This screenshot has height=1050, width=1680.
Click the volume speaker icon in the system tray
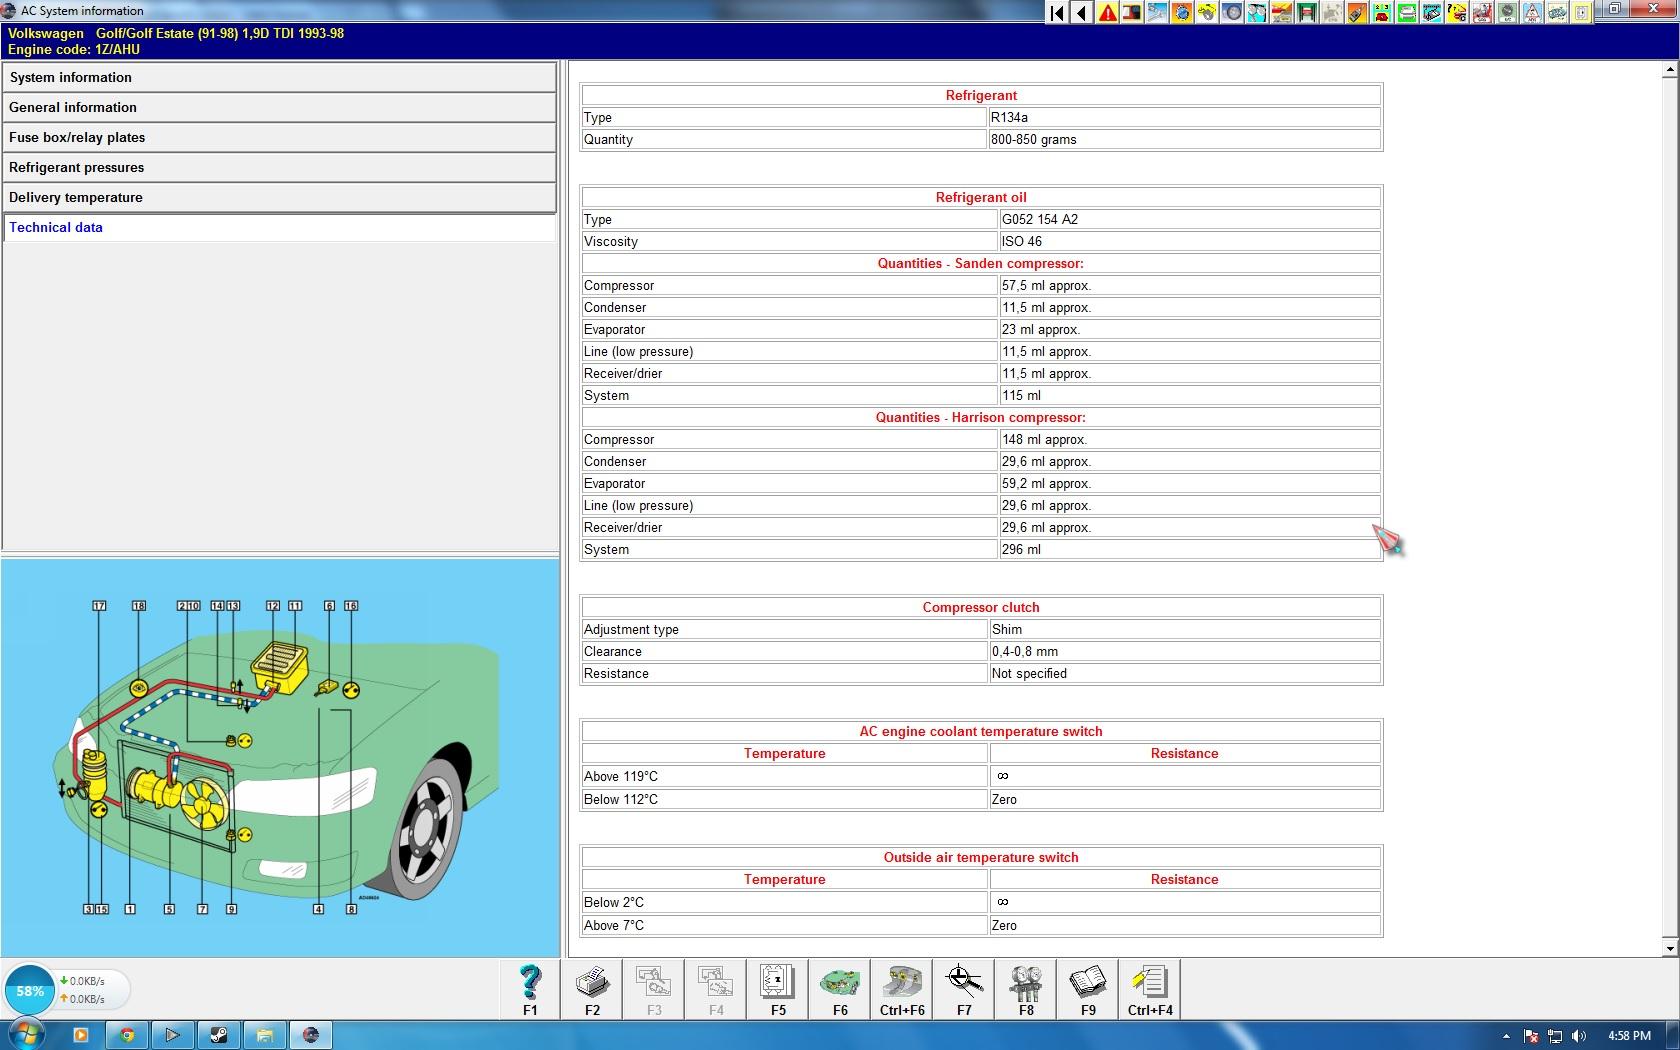pyautogui.click(x=1579, y=1036)
